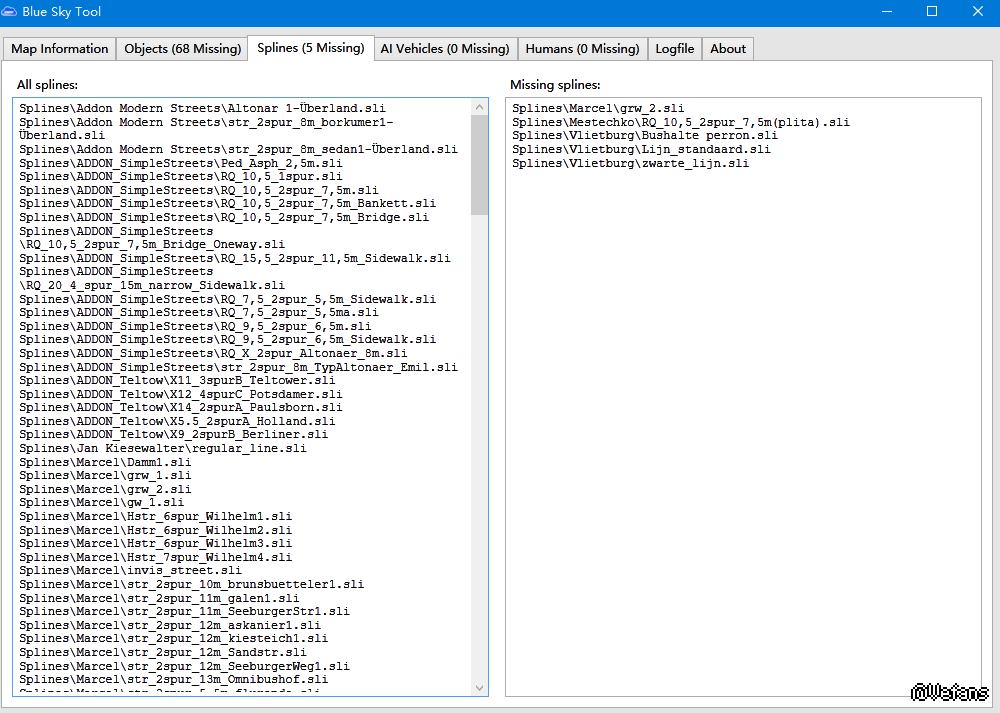Switch to Objects (68 Missing) tab
1000x713 pixels.
click(x=182, y=49)
